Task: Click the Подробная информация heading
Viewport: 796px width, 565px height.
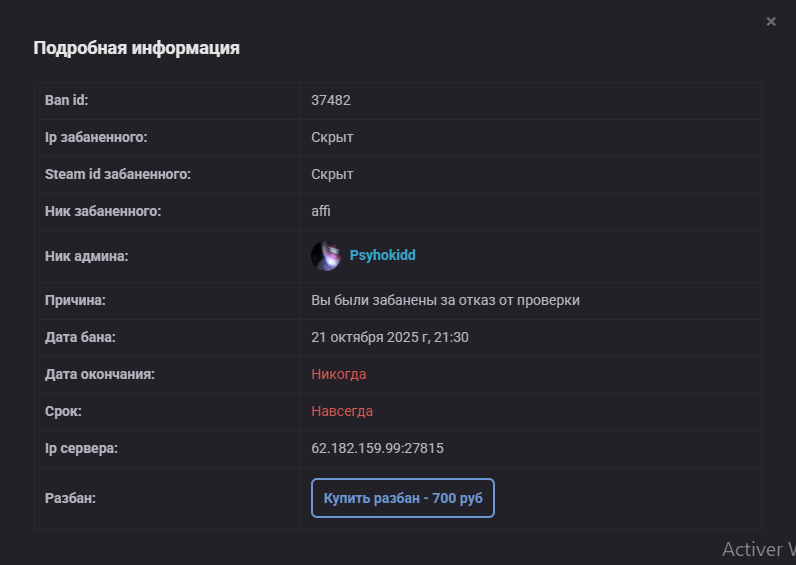Action: [x=136, y=48]
